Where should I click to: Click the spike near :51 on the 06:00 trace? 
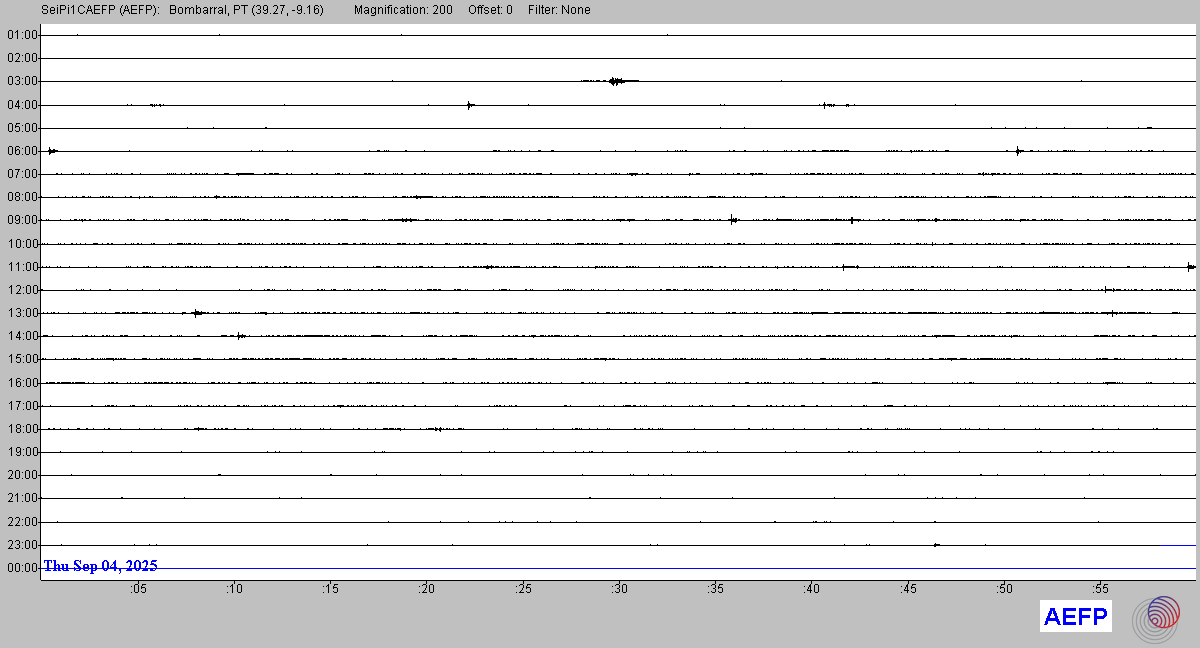1018,151
